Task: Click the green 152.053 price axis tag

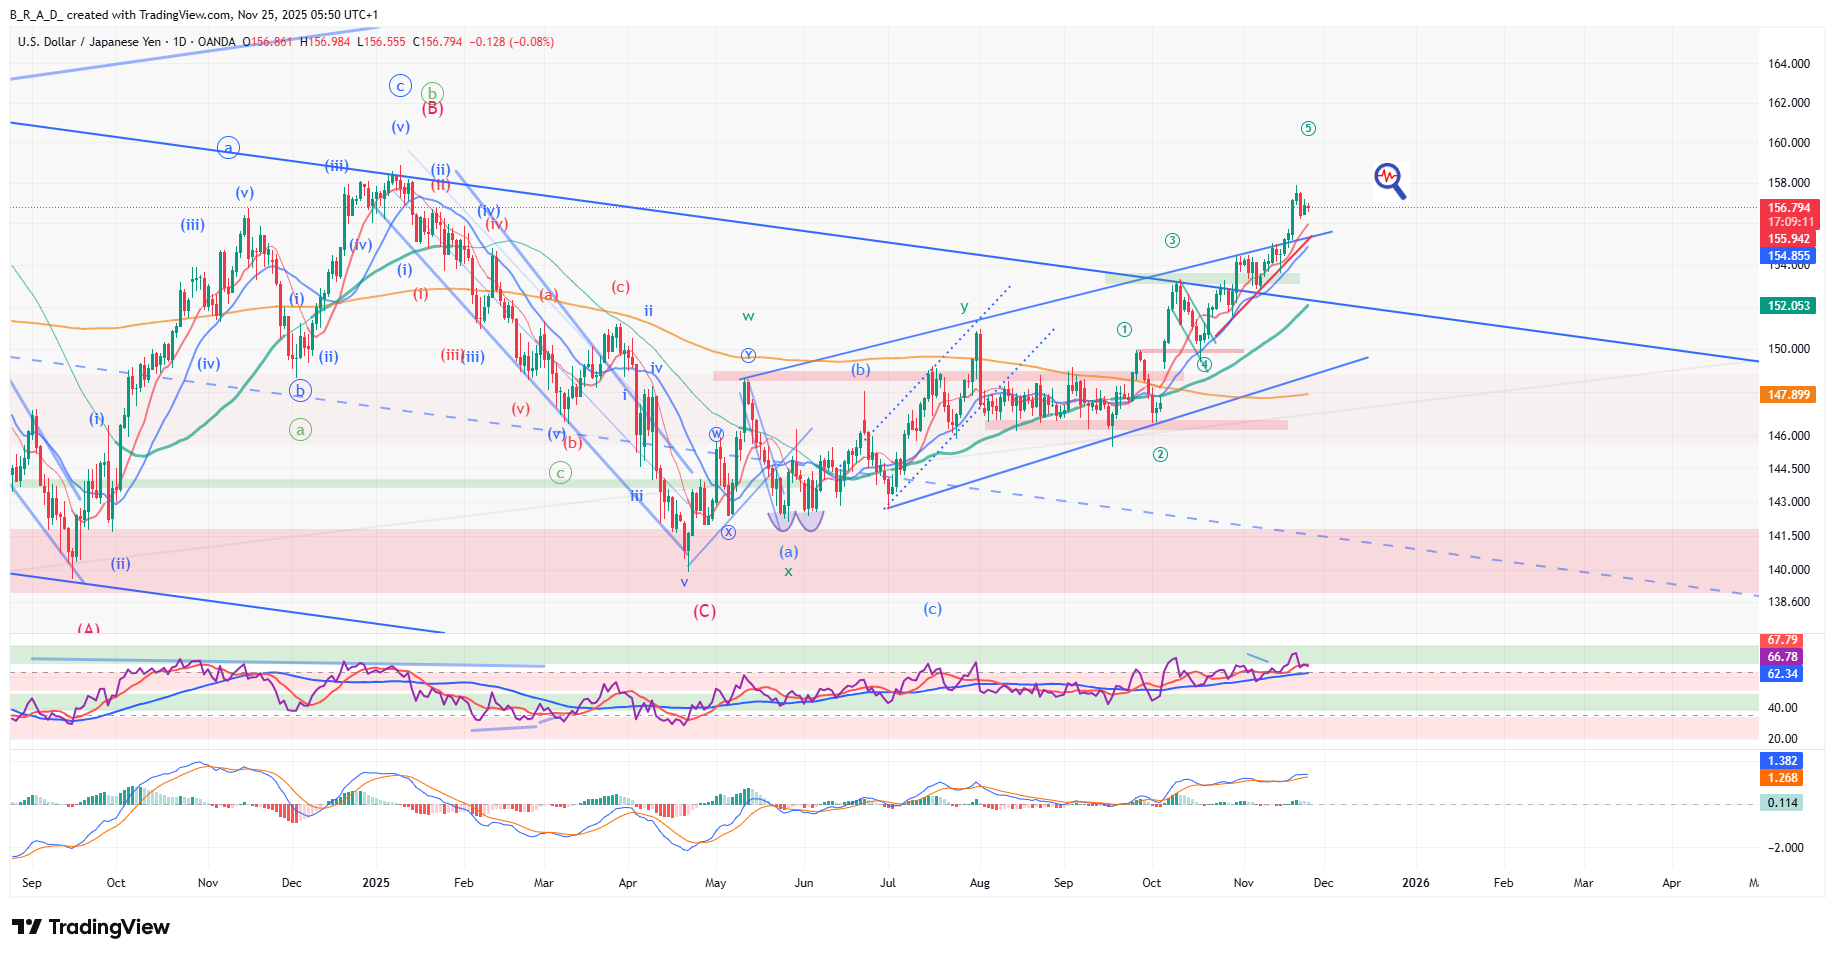Action: coord(1788,306)
